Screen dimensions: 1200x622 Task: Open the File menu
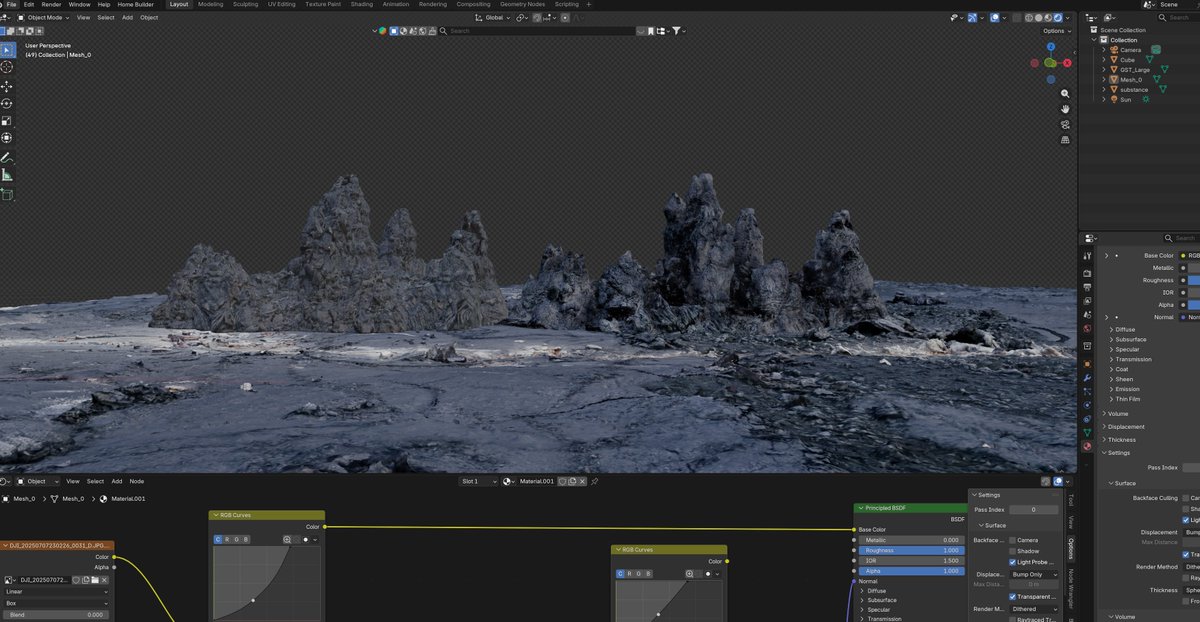(12, 4)
